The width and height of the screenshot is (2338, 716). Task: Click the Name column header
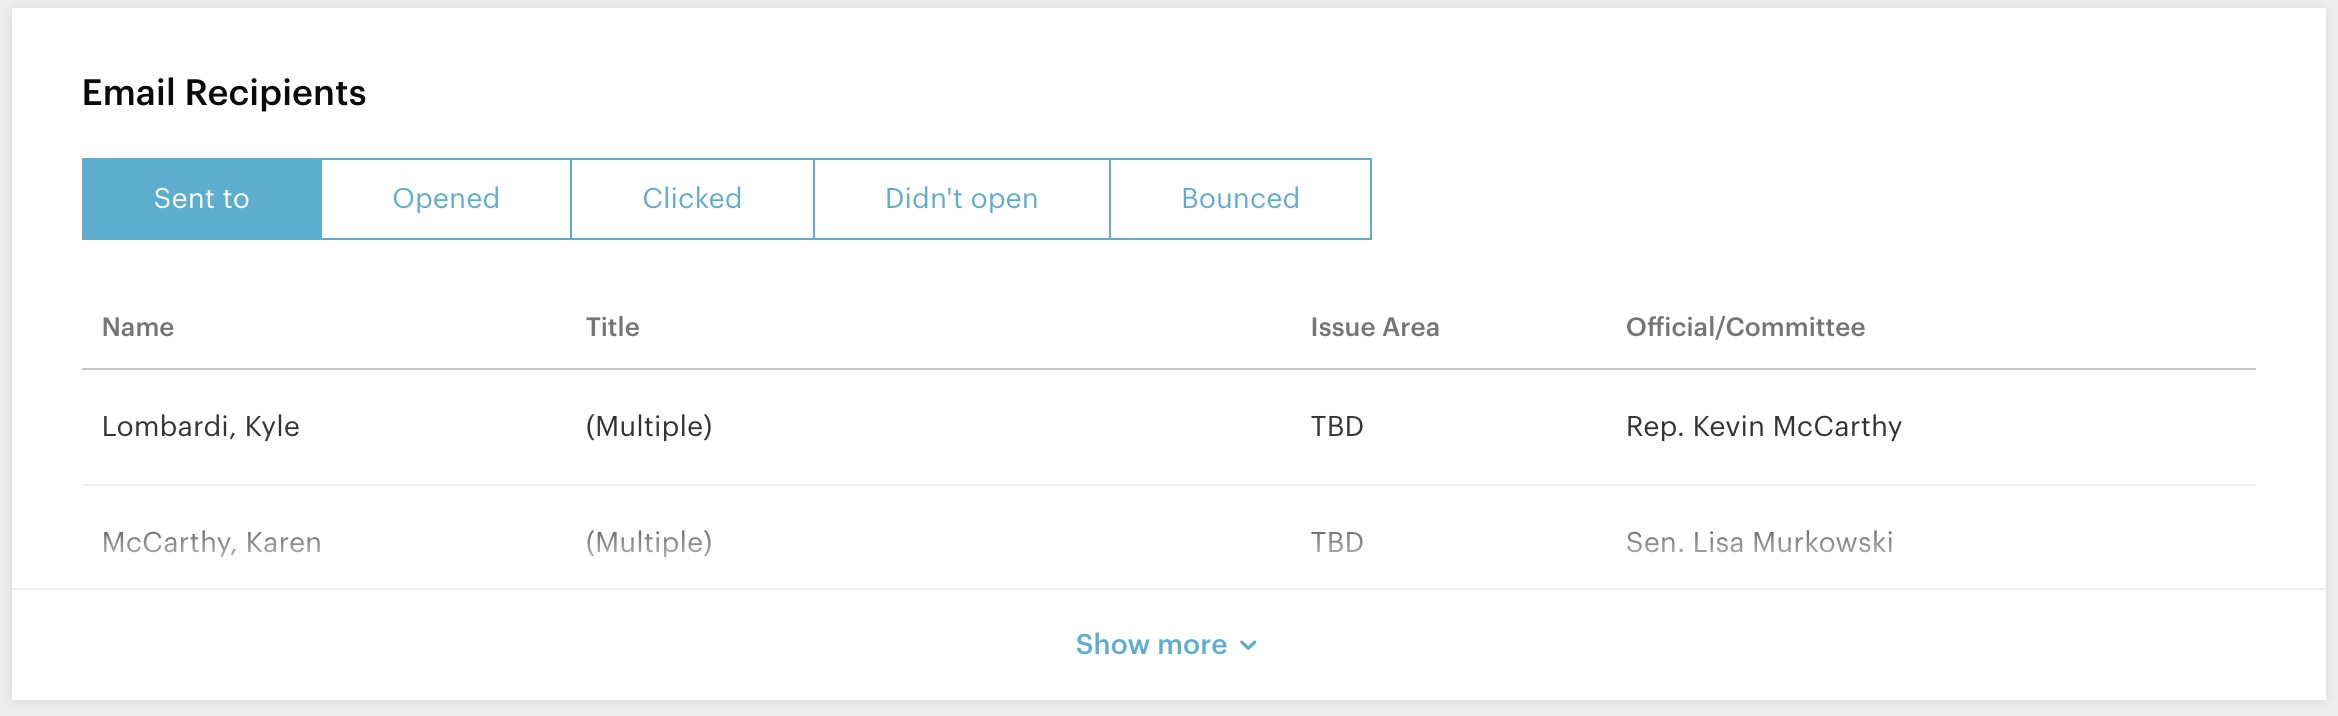click(138, 327)
